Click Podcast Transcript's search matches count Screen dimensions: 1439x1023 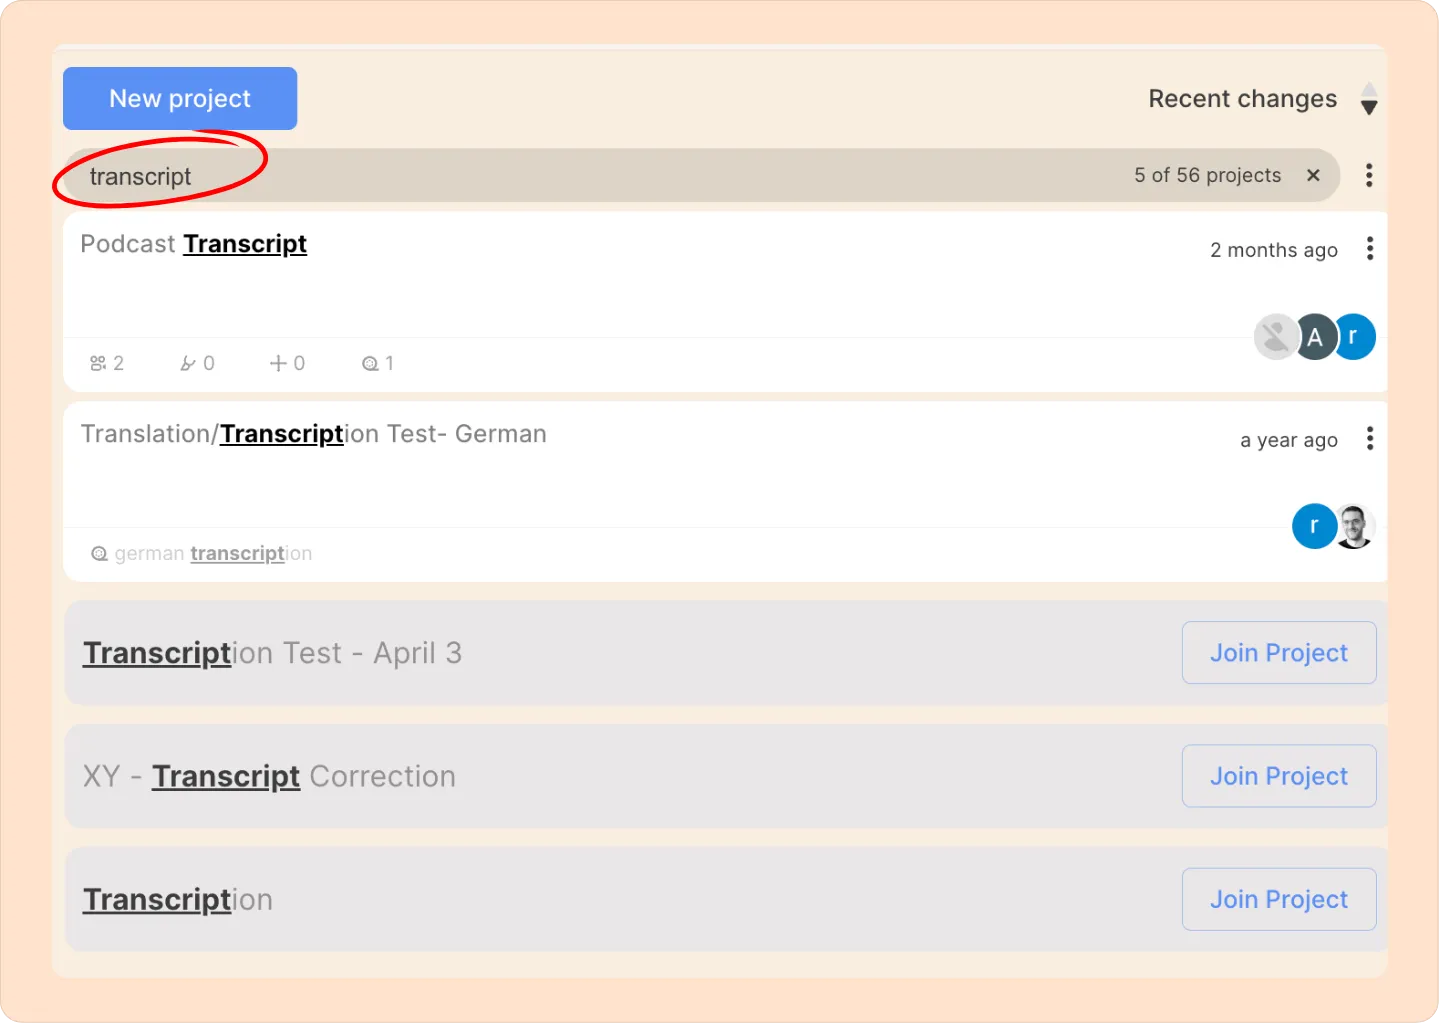click(x=378, y=363)
